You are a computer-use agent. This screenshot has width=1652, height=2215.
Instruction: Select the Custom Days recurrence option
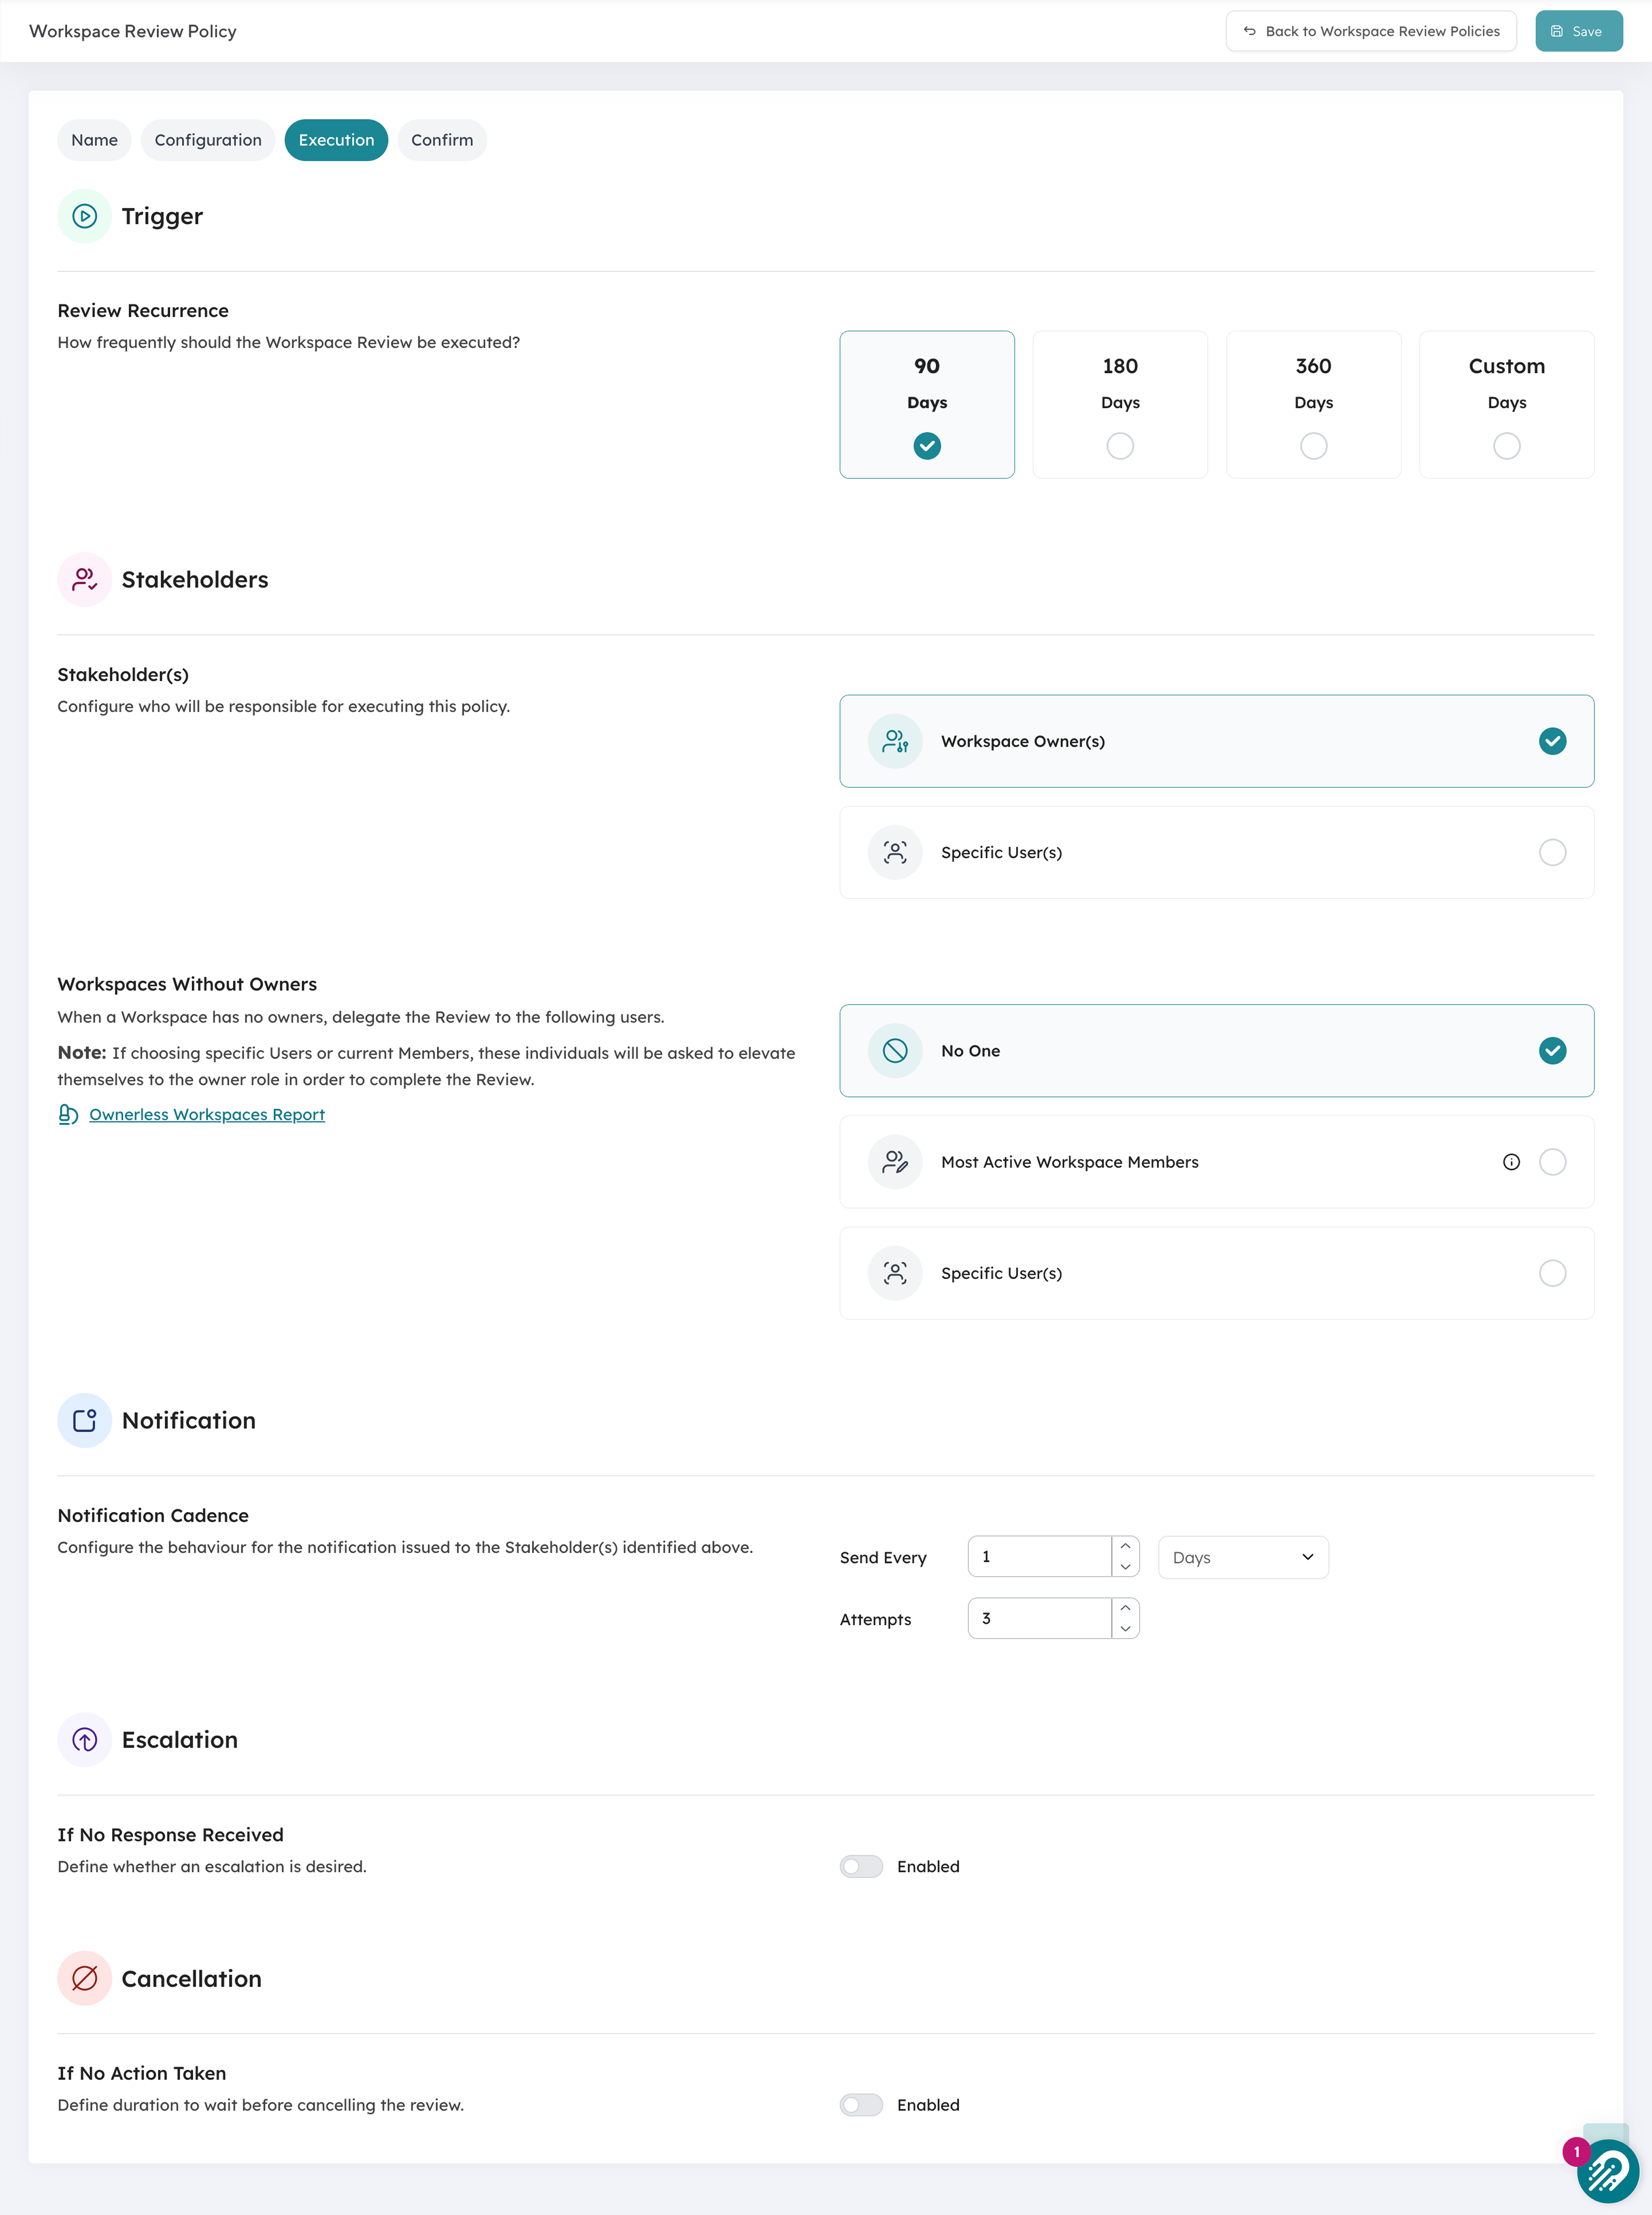(x=1506, y=405)
